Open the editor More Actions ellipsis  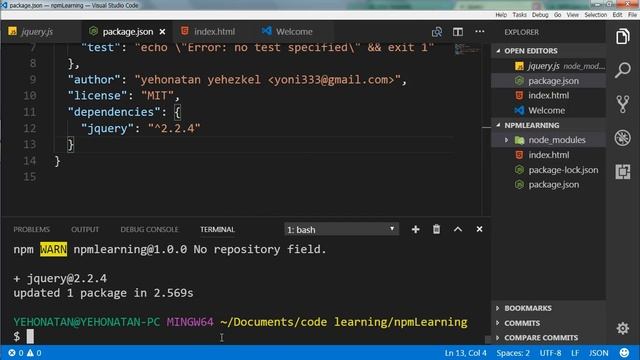coord(480,31)
